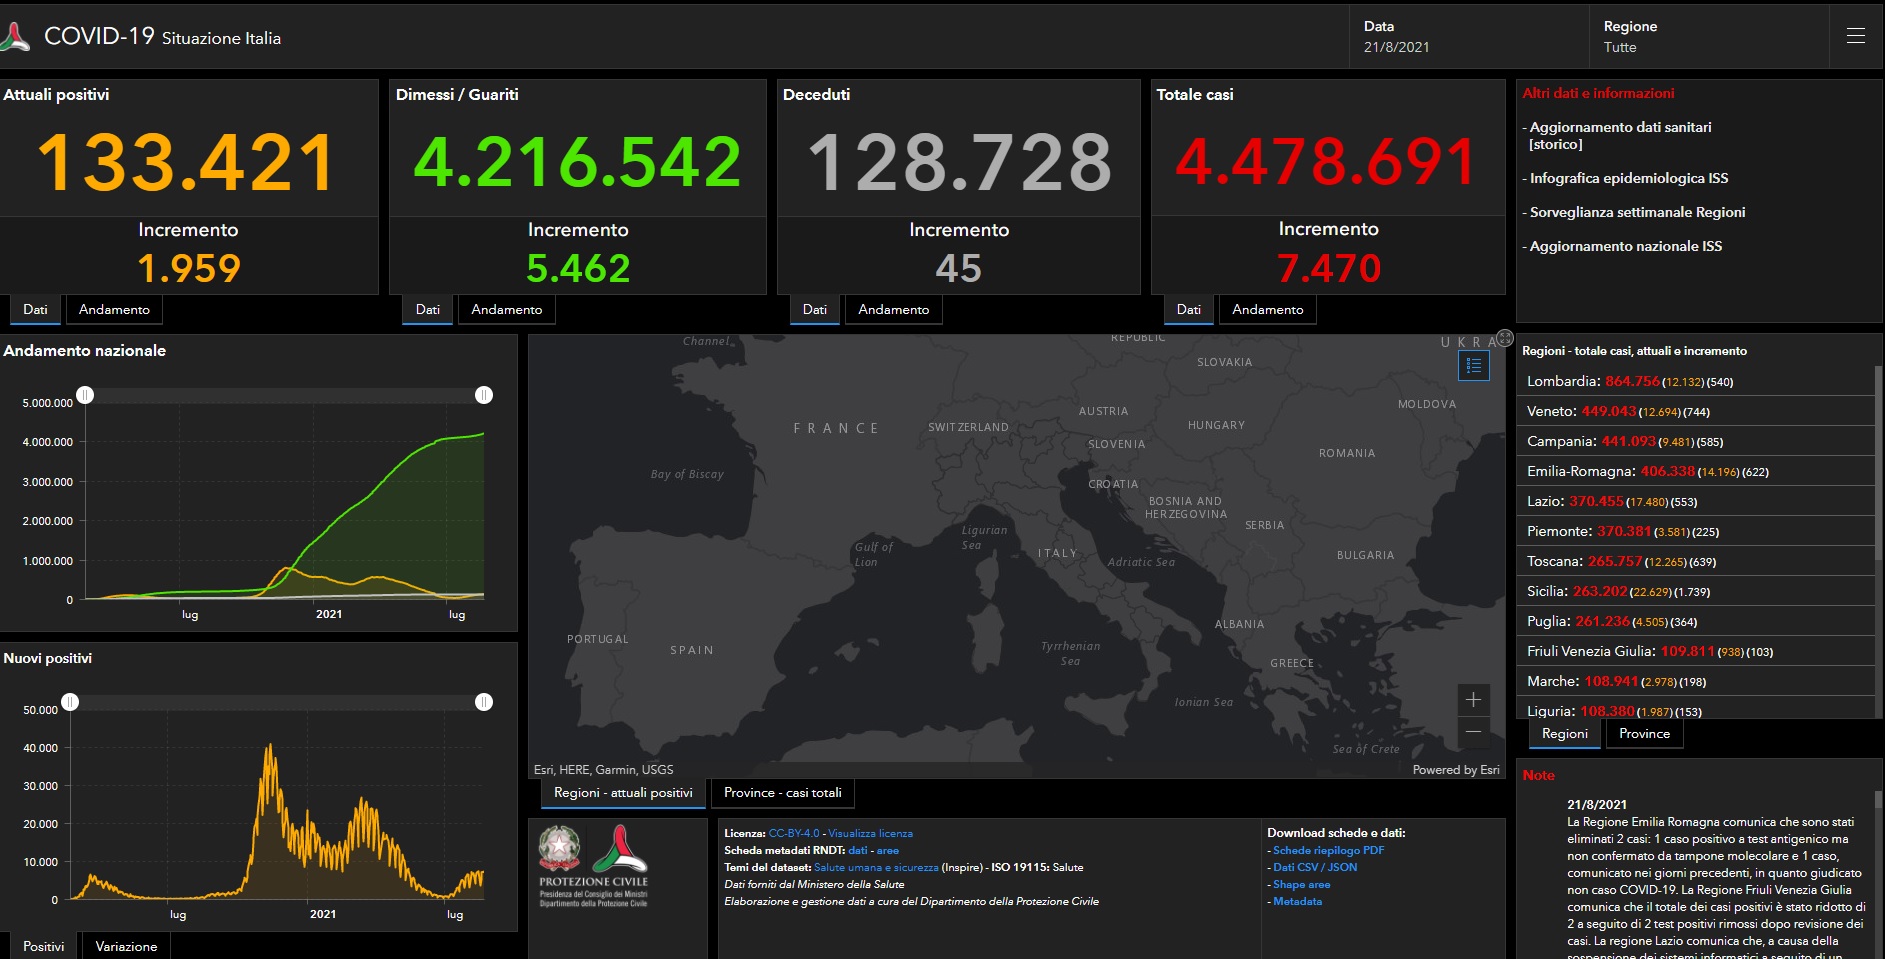Switch map to Province - casi totali

click(782, 793)
